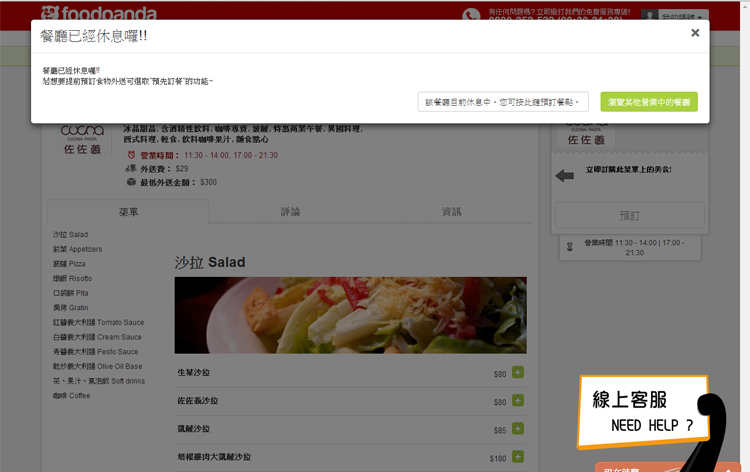Click left arrow icon in cart panel
The image size is (750, 472).
pos(564,176)
